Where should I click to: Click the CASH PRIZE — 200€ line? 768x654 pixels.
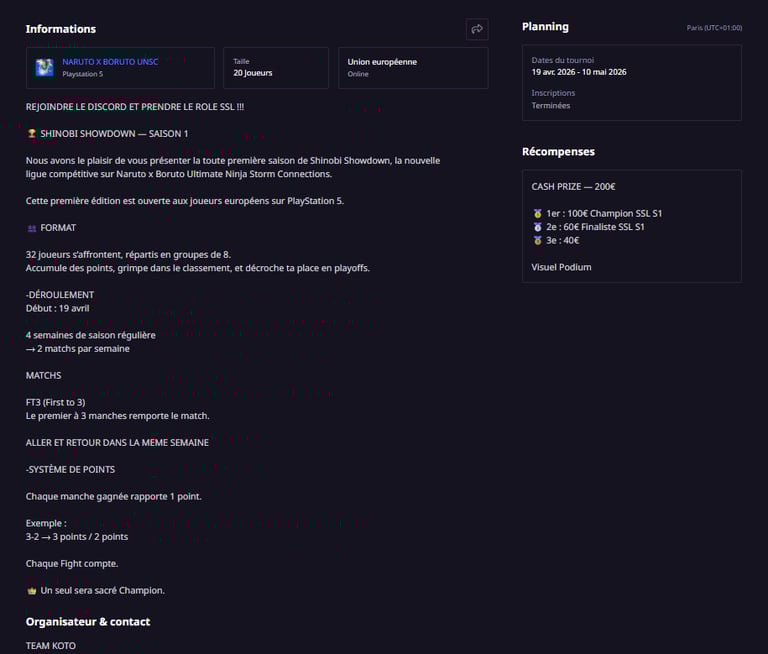(x=573, y=187)
